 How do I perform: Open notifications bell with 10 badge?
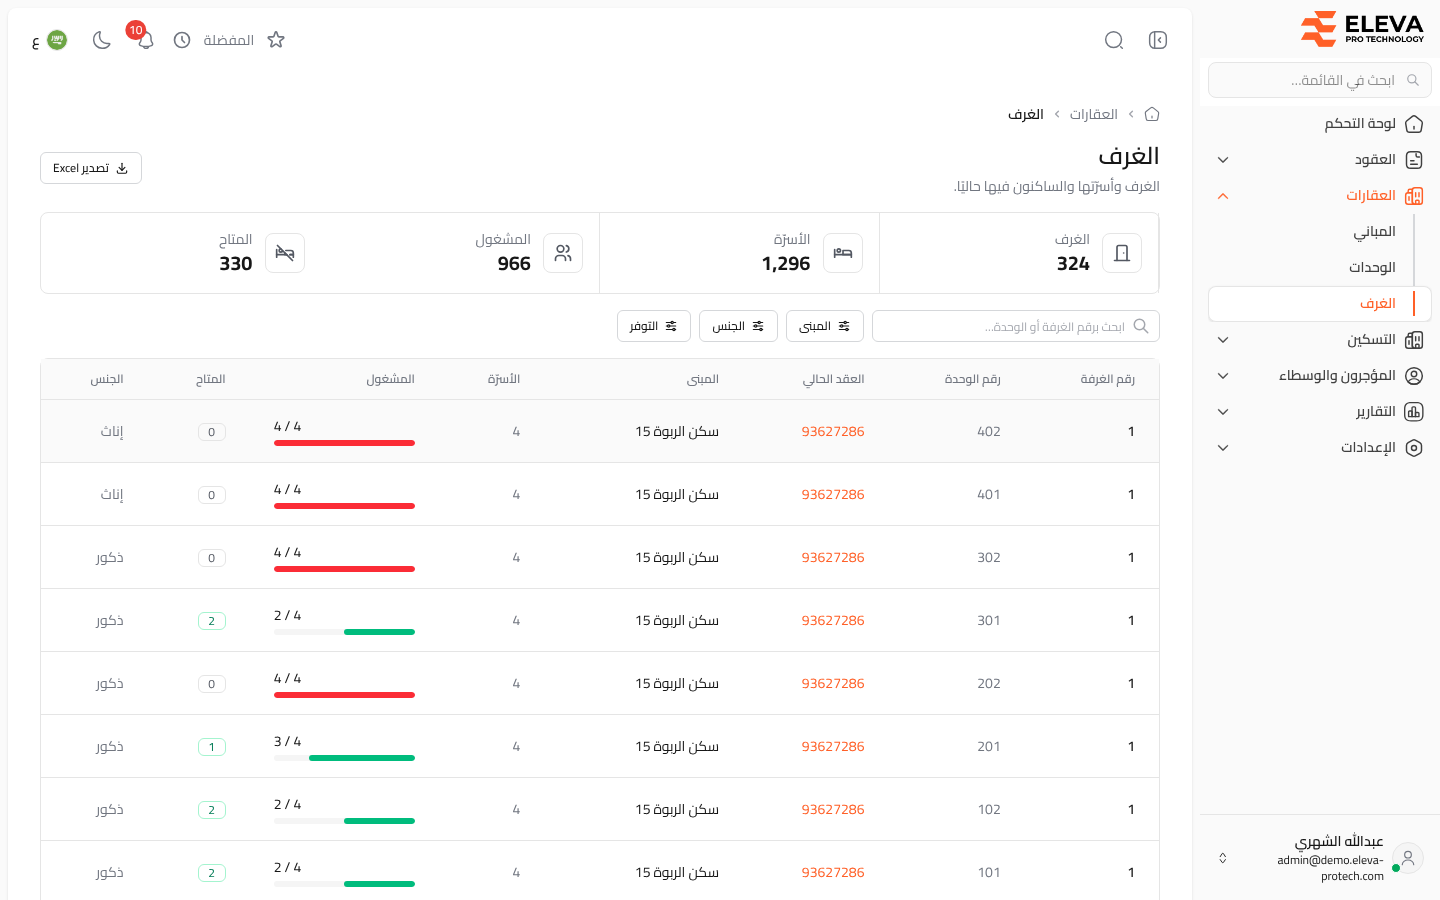click(x=145, y=40)
